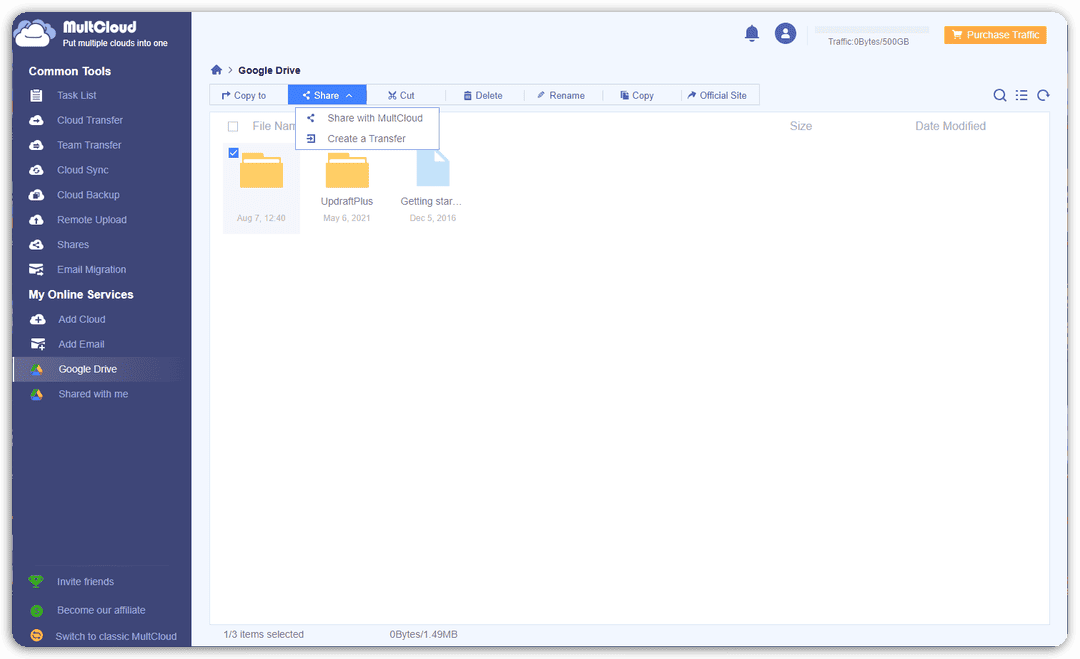Click Add Cloud in sidebar
Screen dimensions: 1080x659
pyautogui.click(x=82, y=319)
